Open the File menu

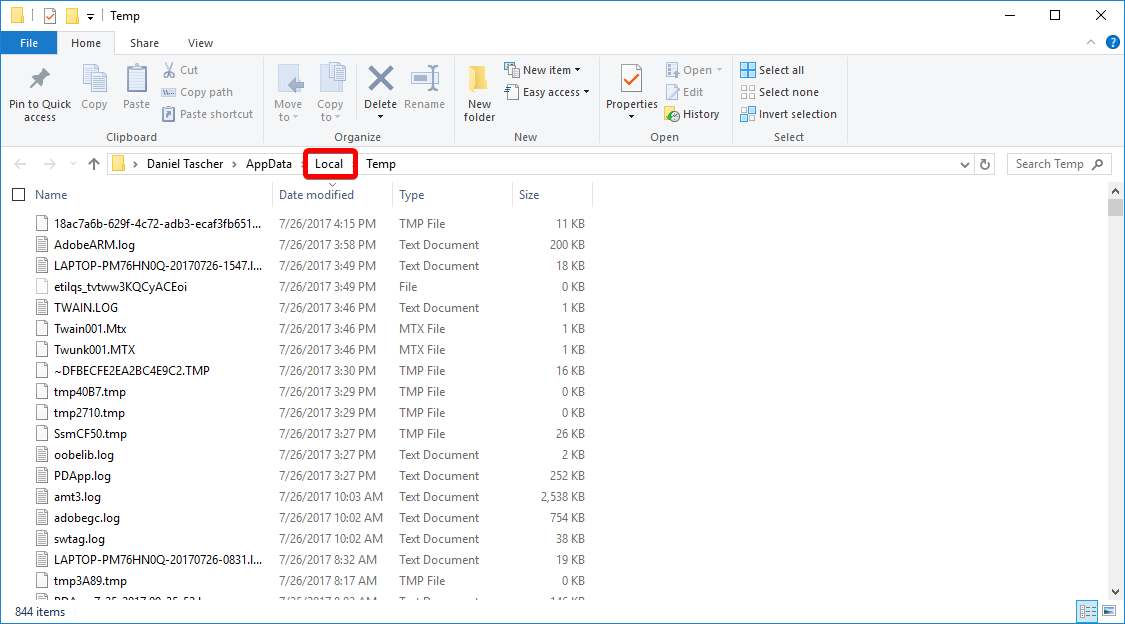pos(29,43)
